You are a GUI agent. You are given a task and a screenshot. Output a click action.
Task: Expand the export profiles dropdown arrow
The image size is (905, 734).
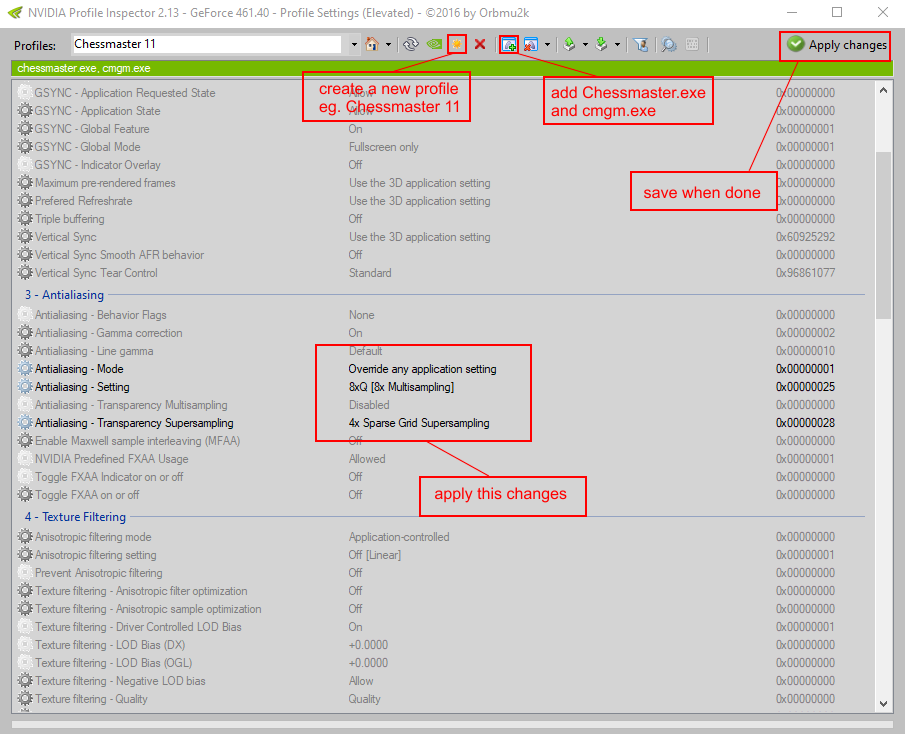pos(585,44)
